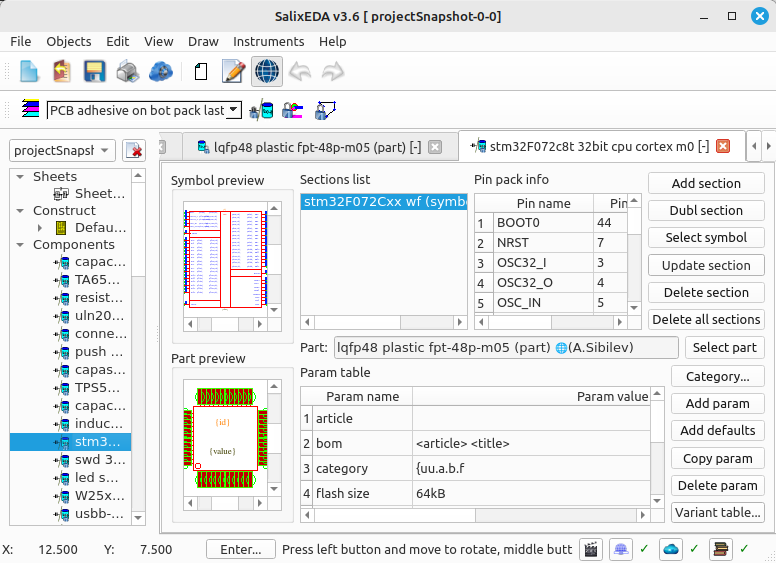
Task: Open the layers stack icon
Action: tap(30, 109)
